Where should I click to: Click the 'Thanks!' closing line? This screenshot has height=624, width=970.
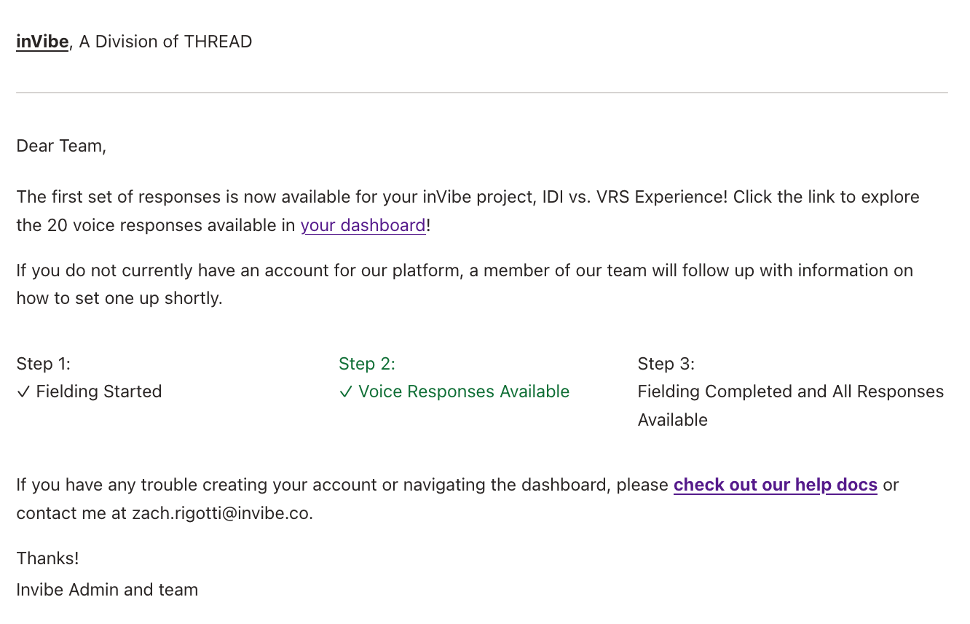click(x=47, y=558)
